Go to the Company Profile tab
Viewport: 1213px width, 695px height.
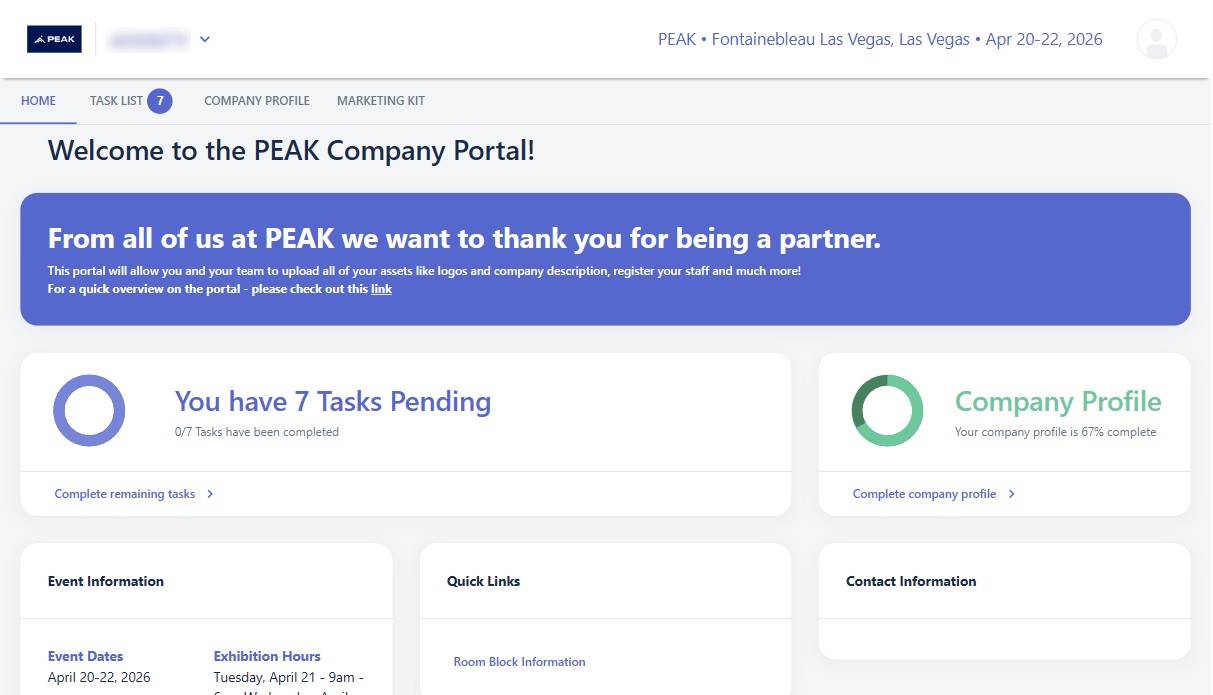point(257,101)
